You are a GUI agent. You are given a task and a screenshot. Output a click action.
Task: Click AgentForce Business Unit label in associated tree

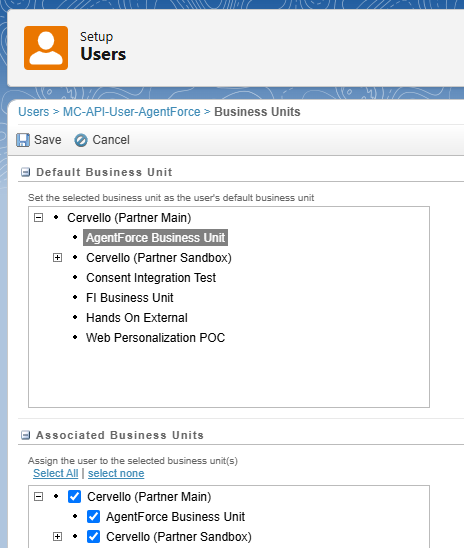175,517
